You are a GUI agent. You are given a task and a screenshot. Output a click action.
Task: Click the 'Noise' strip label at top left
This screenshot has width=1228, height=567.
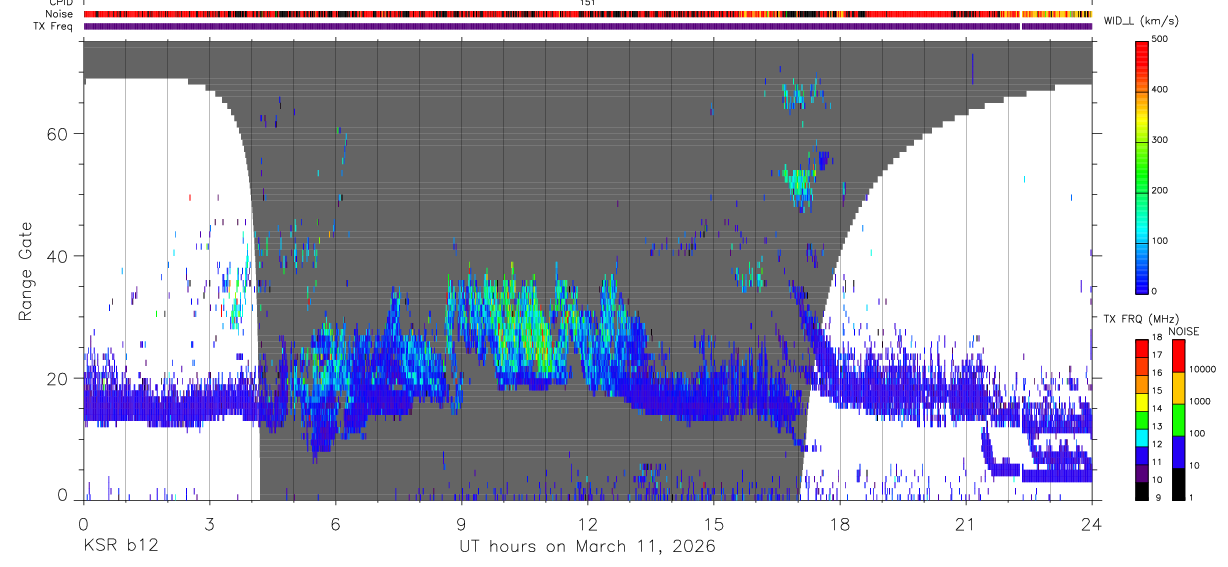click(x=59, y=15)
